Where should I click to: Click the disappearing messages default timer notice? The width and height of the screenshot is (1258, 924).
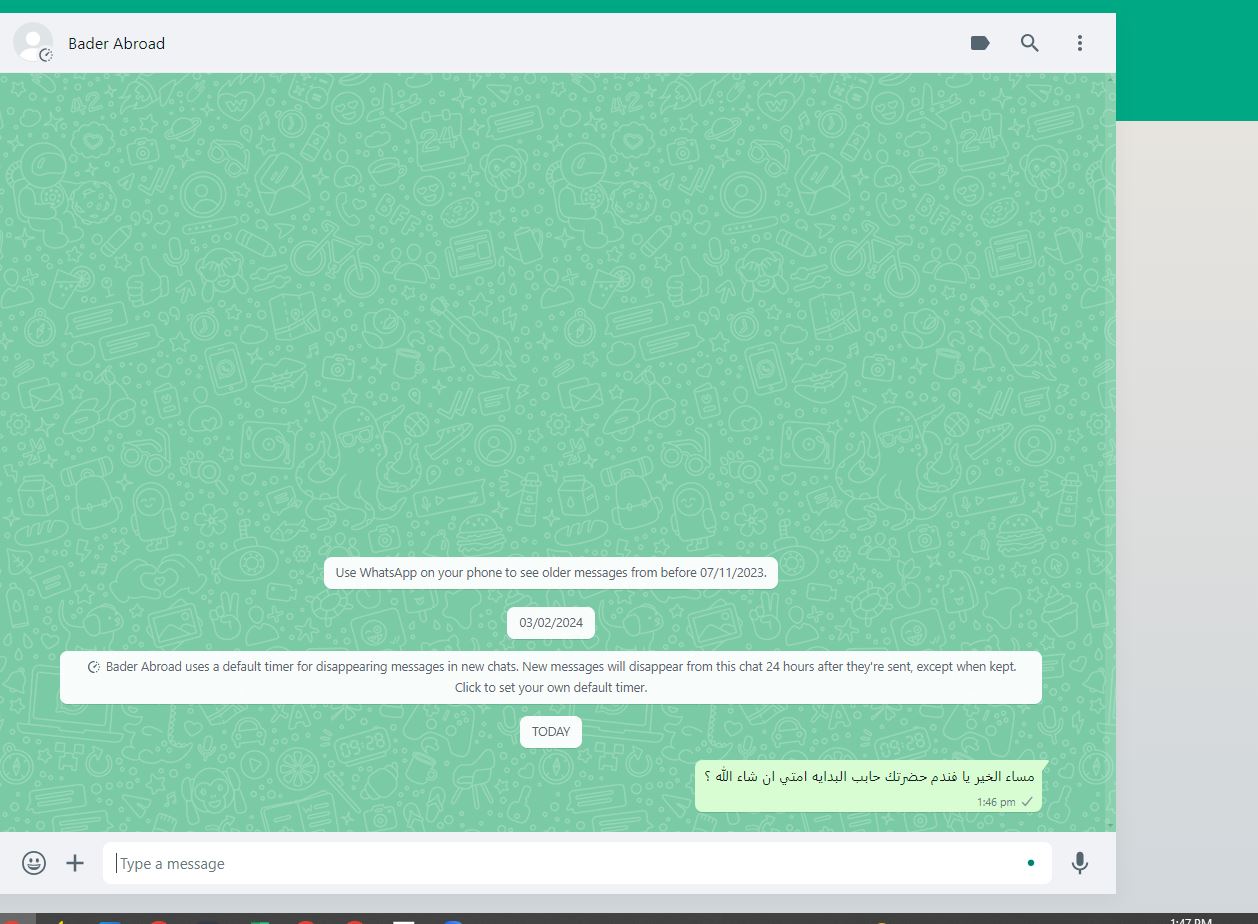tap(551, 677)
